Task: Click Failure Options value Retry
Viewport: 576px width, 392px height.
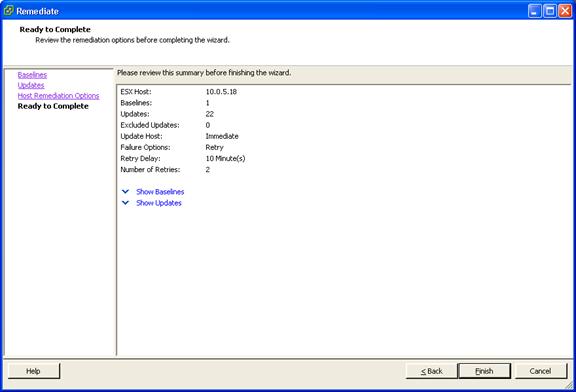Action: pos(215,147)
